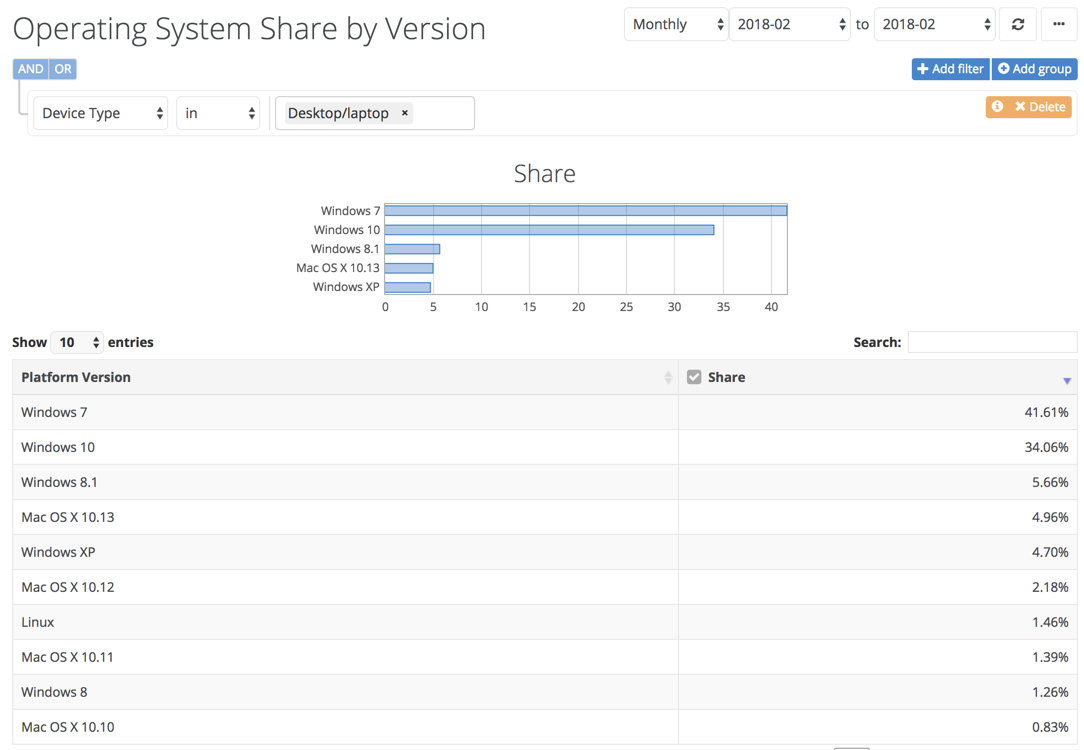
Task: Open the Monthly frequency dropdown
Action: [x=676, y=23]
